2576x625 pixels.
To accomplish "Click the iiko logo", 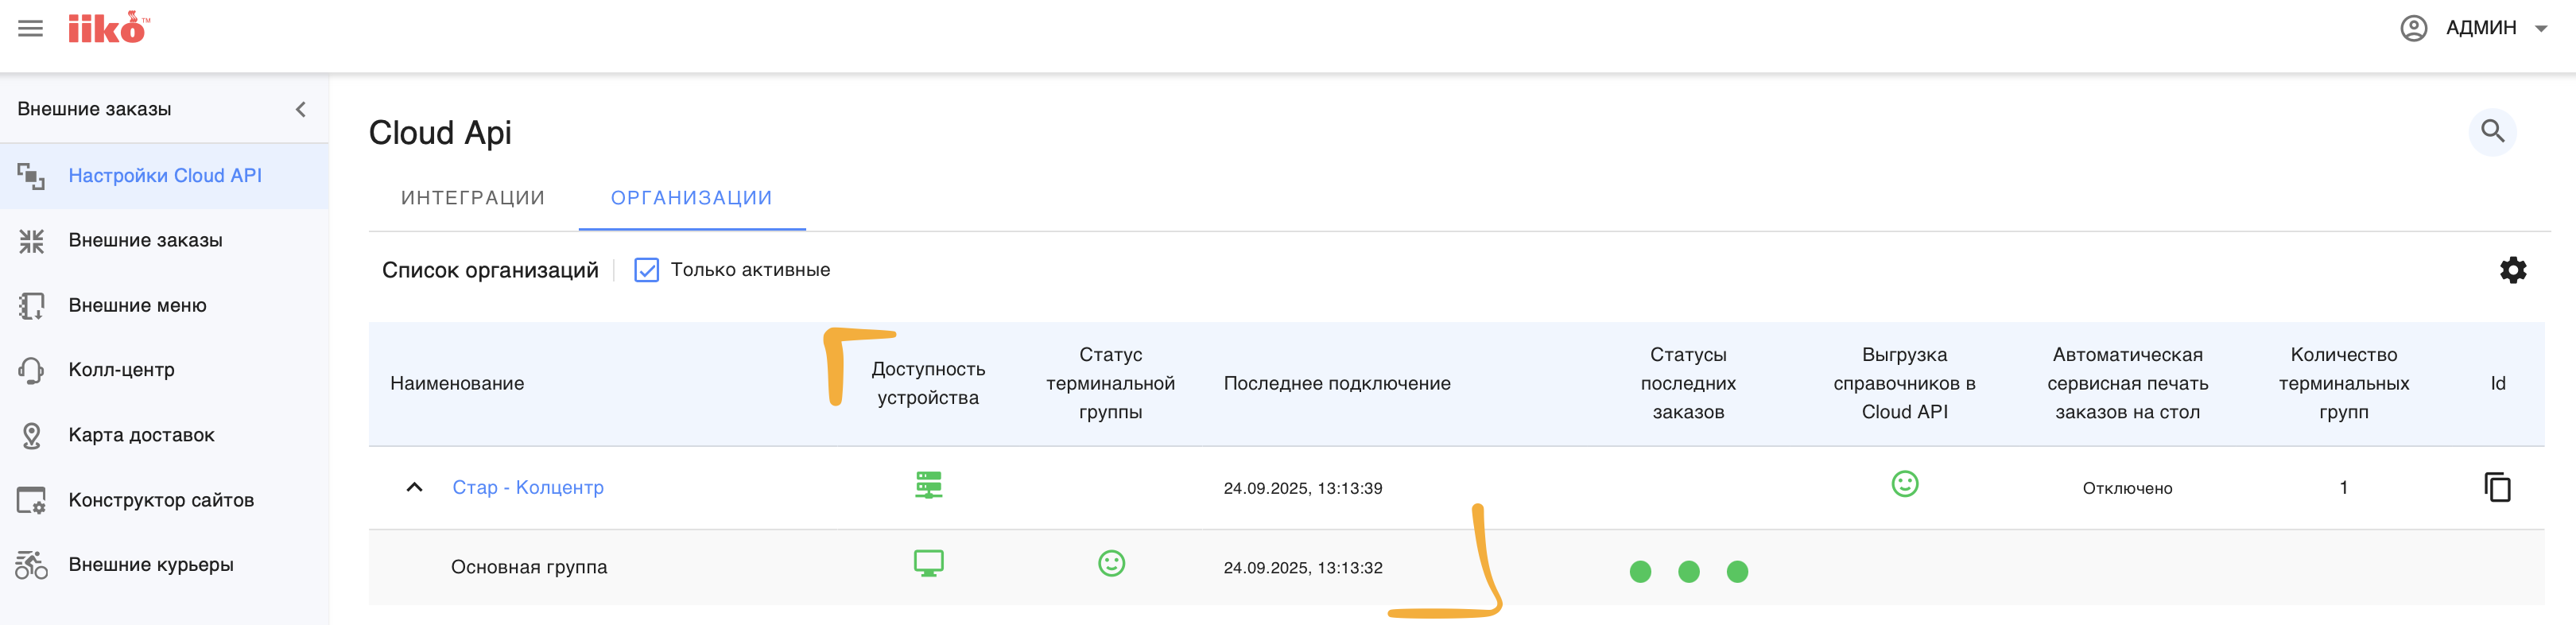I will coord(108,28).
